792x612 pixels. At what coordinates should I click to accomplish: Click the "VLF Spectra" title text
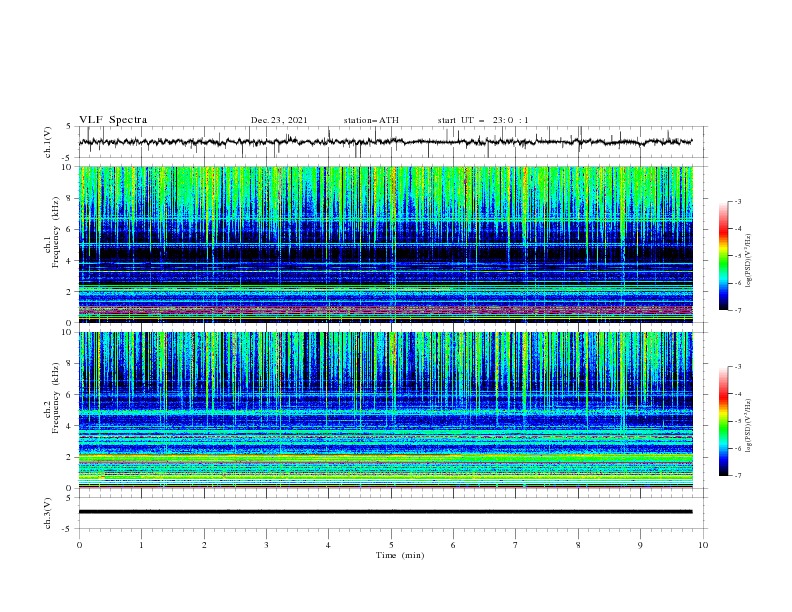(113, 120)
